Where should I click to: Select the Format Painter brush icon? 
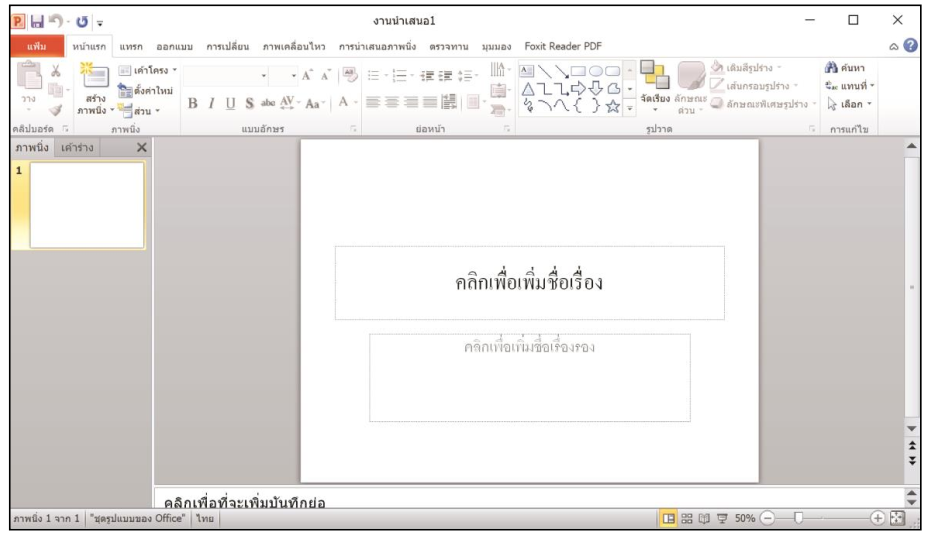[56, 109]
